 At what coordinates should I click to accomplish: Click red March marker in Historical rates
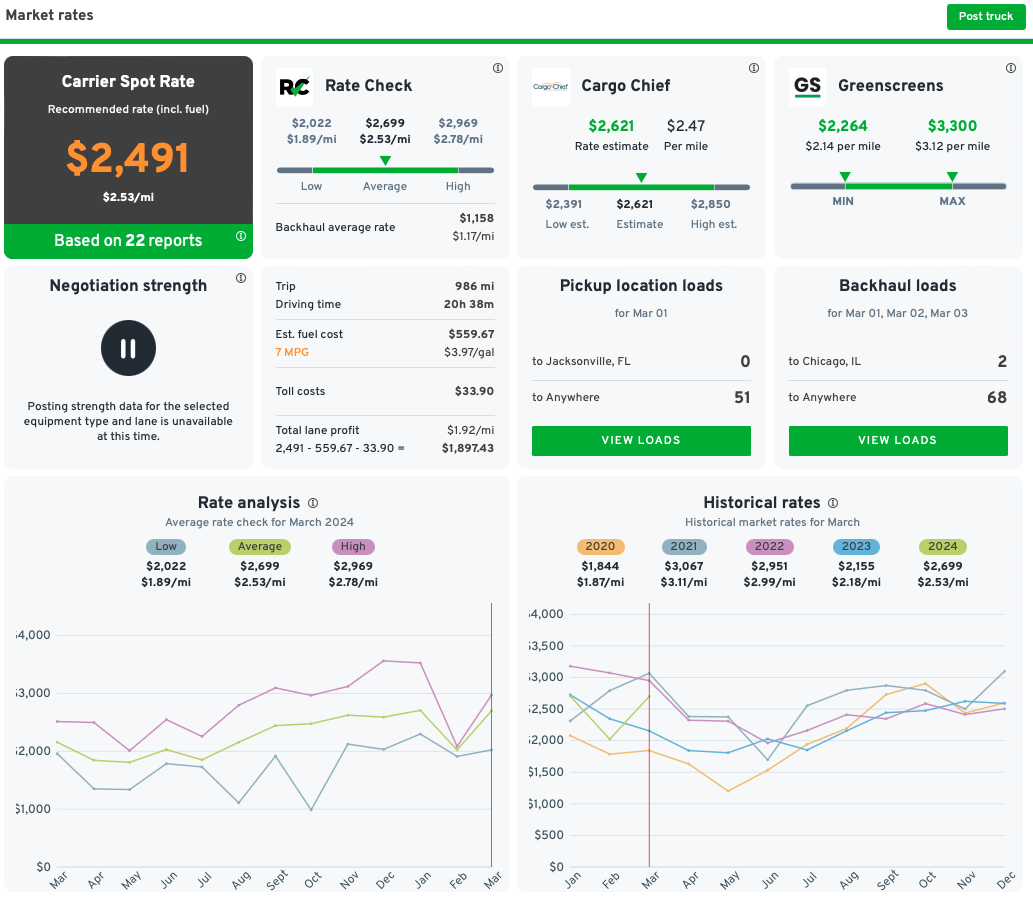[x=649, y=735]
